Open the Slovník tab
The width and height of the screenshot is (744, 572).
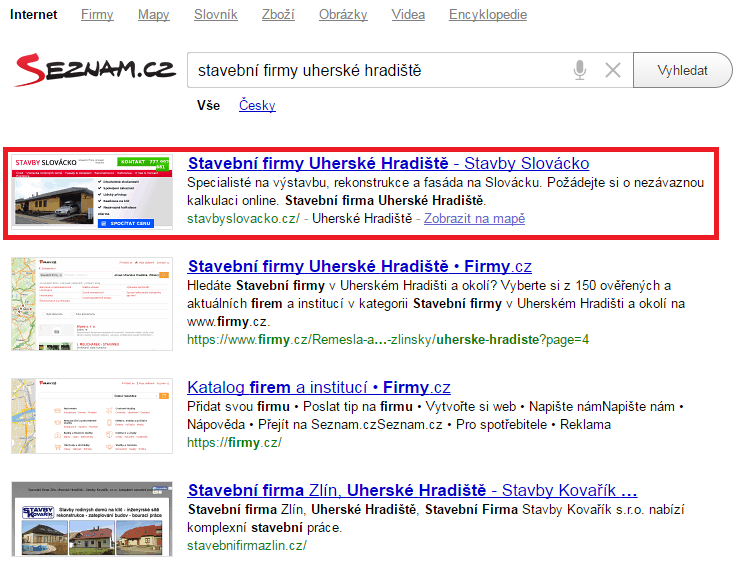tap(215, 15)
